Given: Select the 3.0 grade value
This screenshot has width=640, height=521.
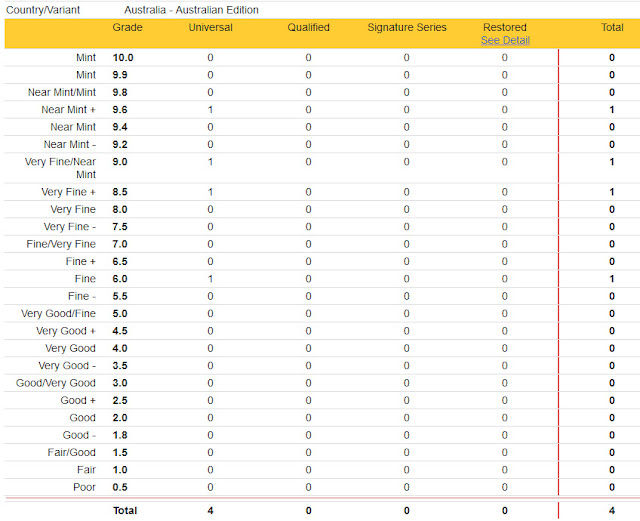Looking at the screenshot, I should tap(120, 383).
